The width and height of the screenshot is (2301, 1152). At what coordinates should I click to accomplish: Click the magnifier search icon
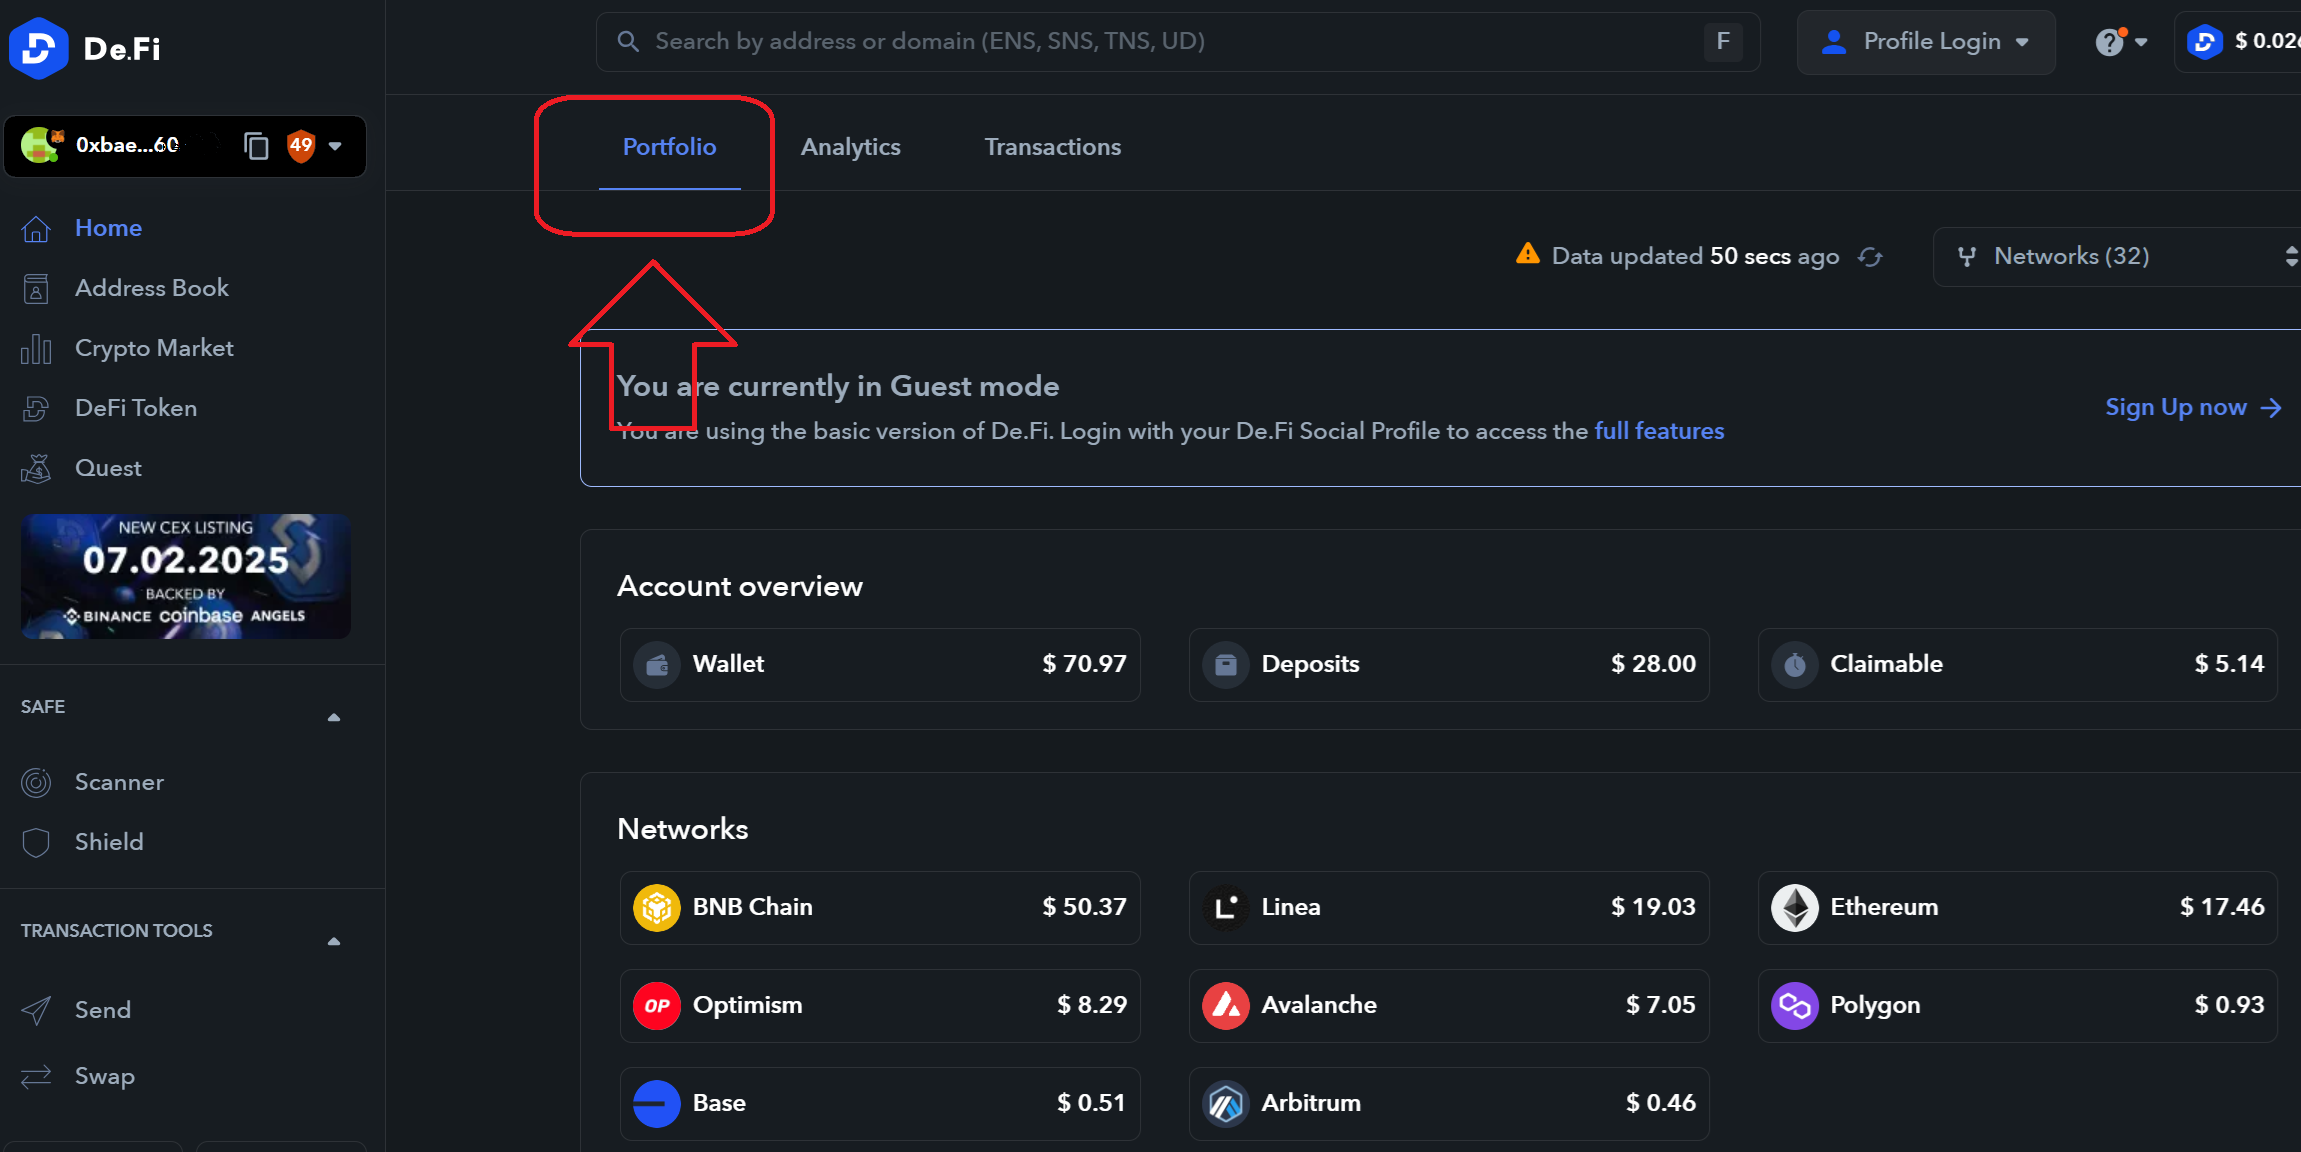tap(628, 41)
